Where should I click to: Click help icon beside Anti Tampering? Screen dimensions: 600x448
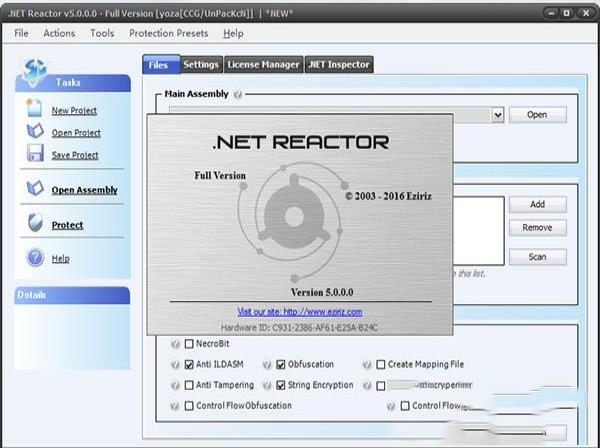[x=175, y=385]
